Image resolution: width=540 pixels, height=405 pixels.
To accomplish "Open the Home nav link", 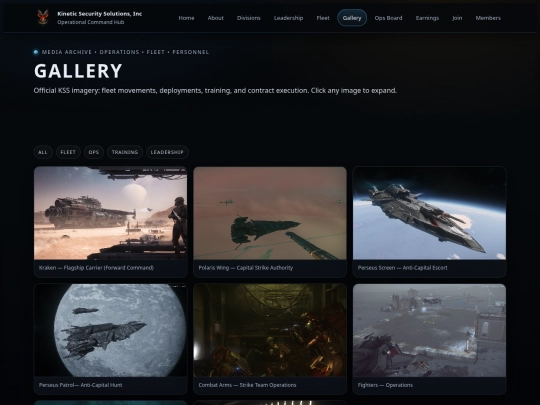I will 186,18.
